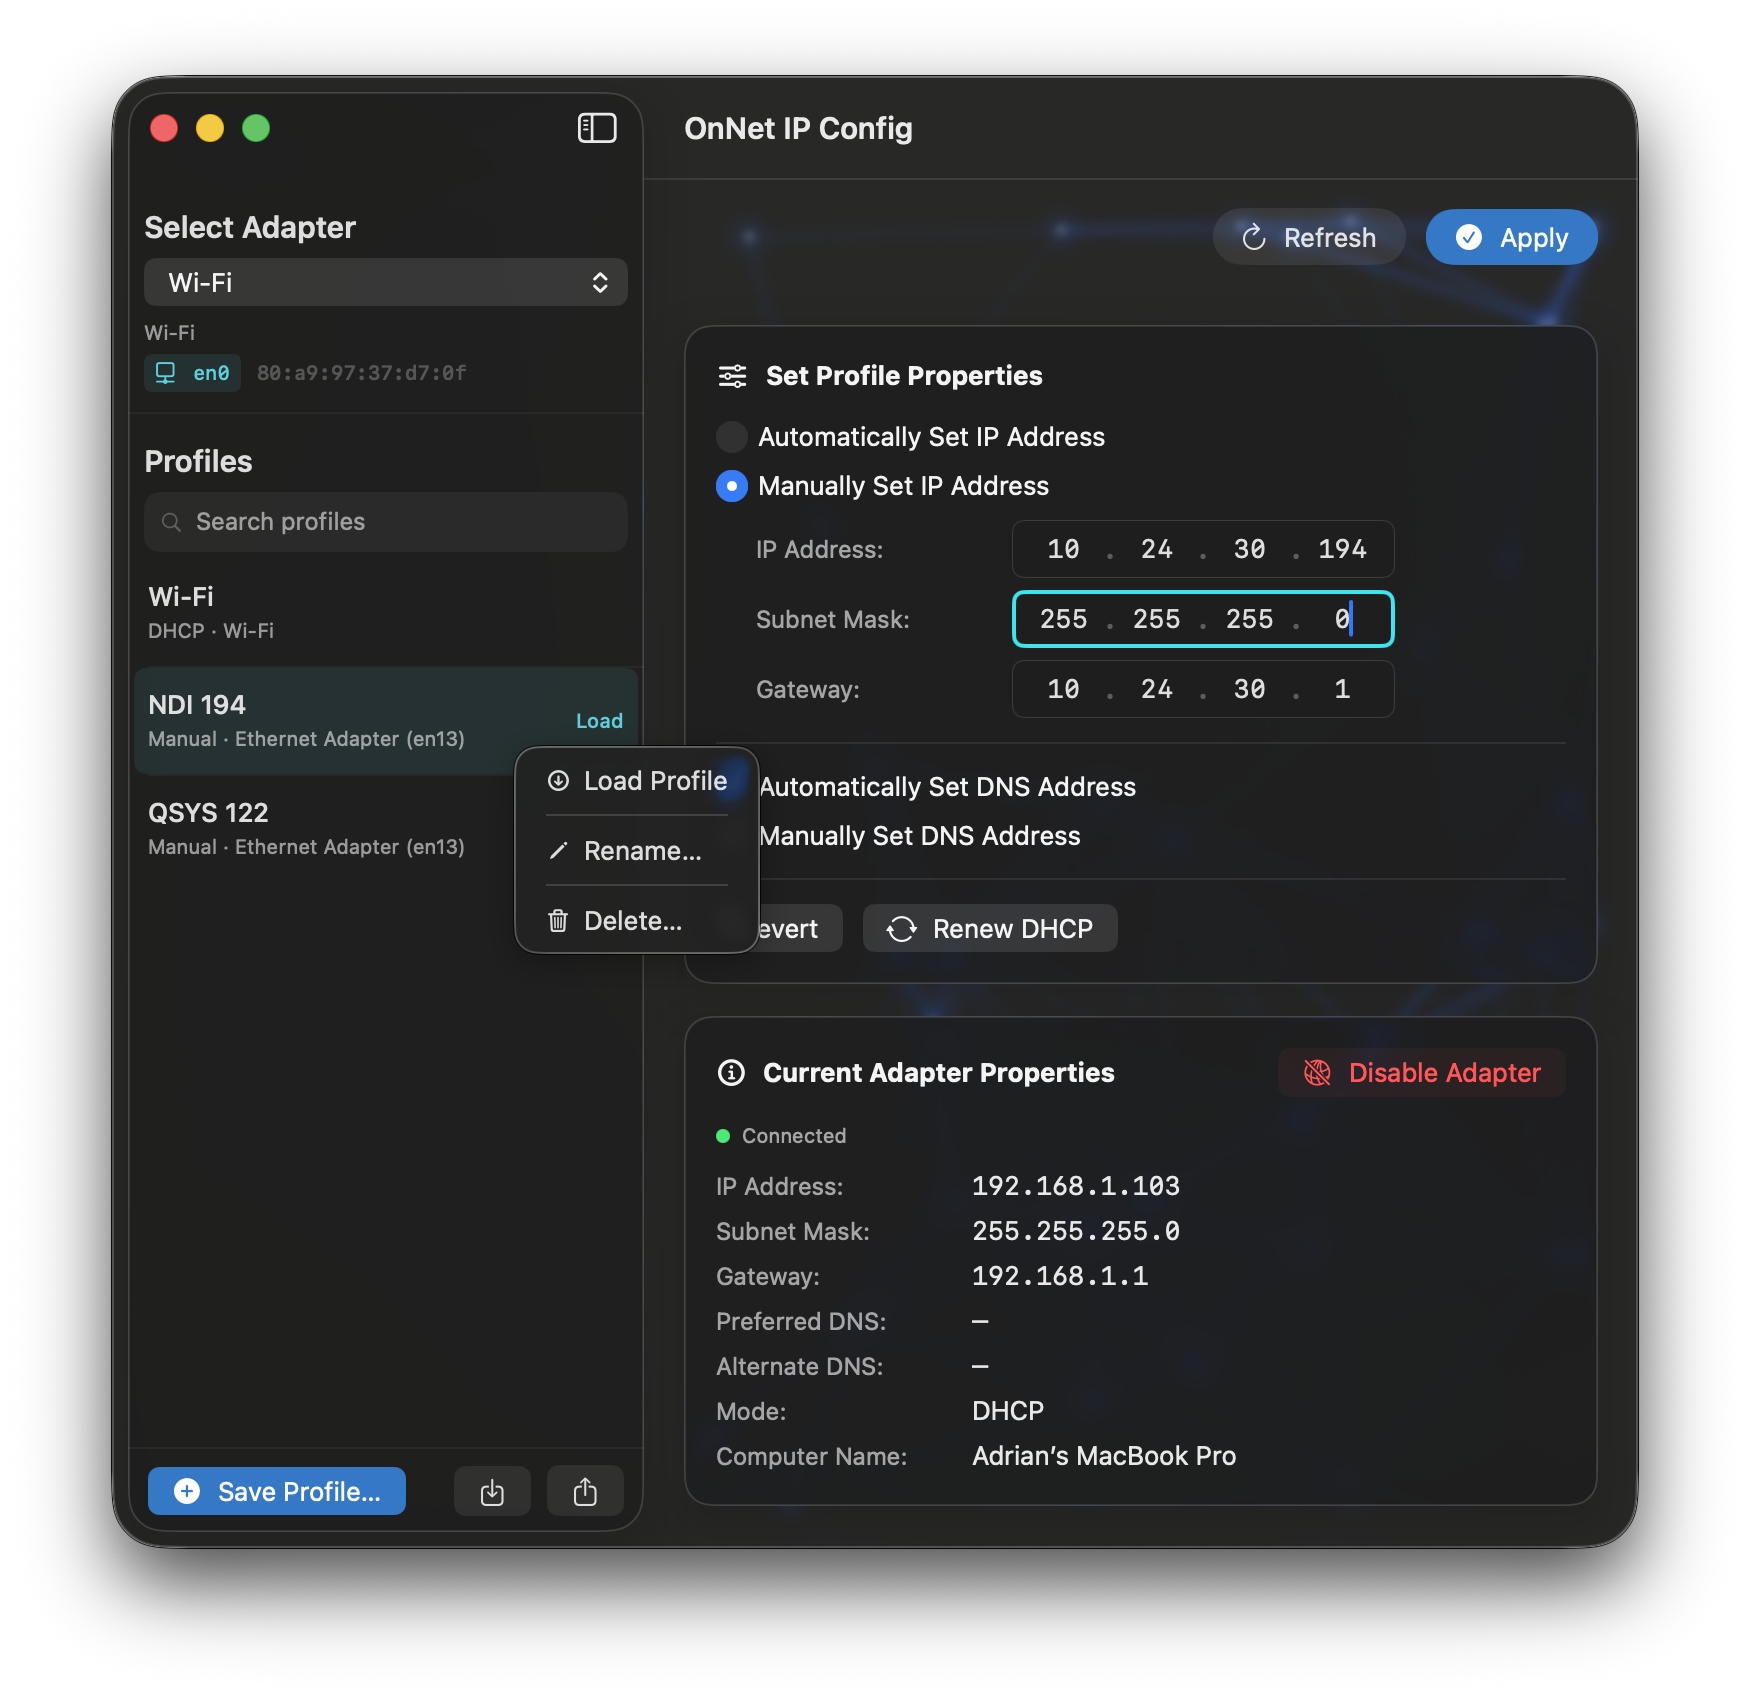
Task: Choose Automatically Set DNS Address option
Action: point(947,787)
